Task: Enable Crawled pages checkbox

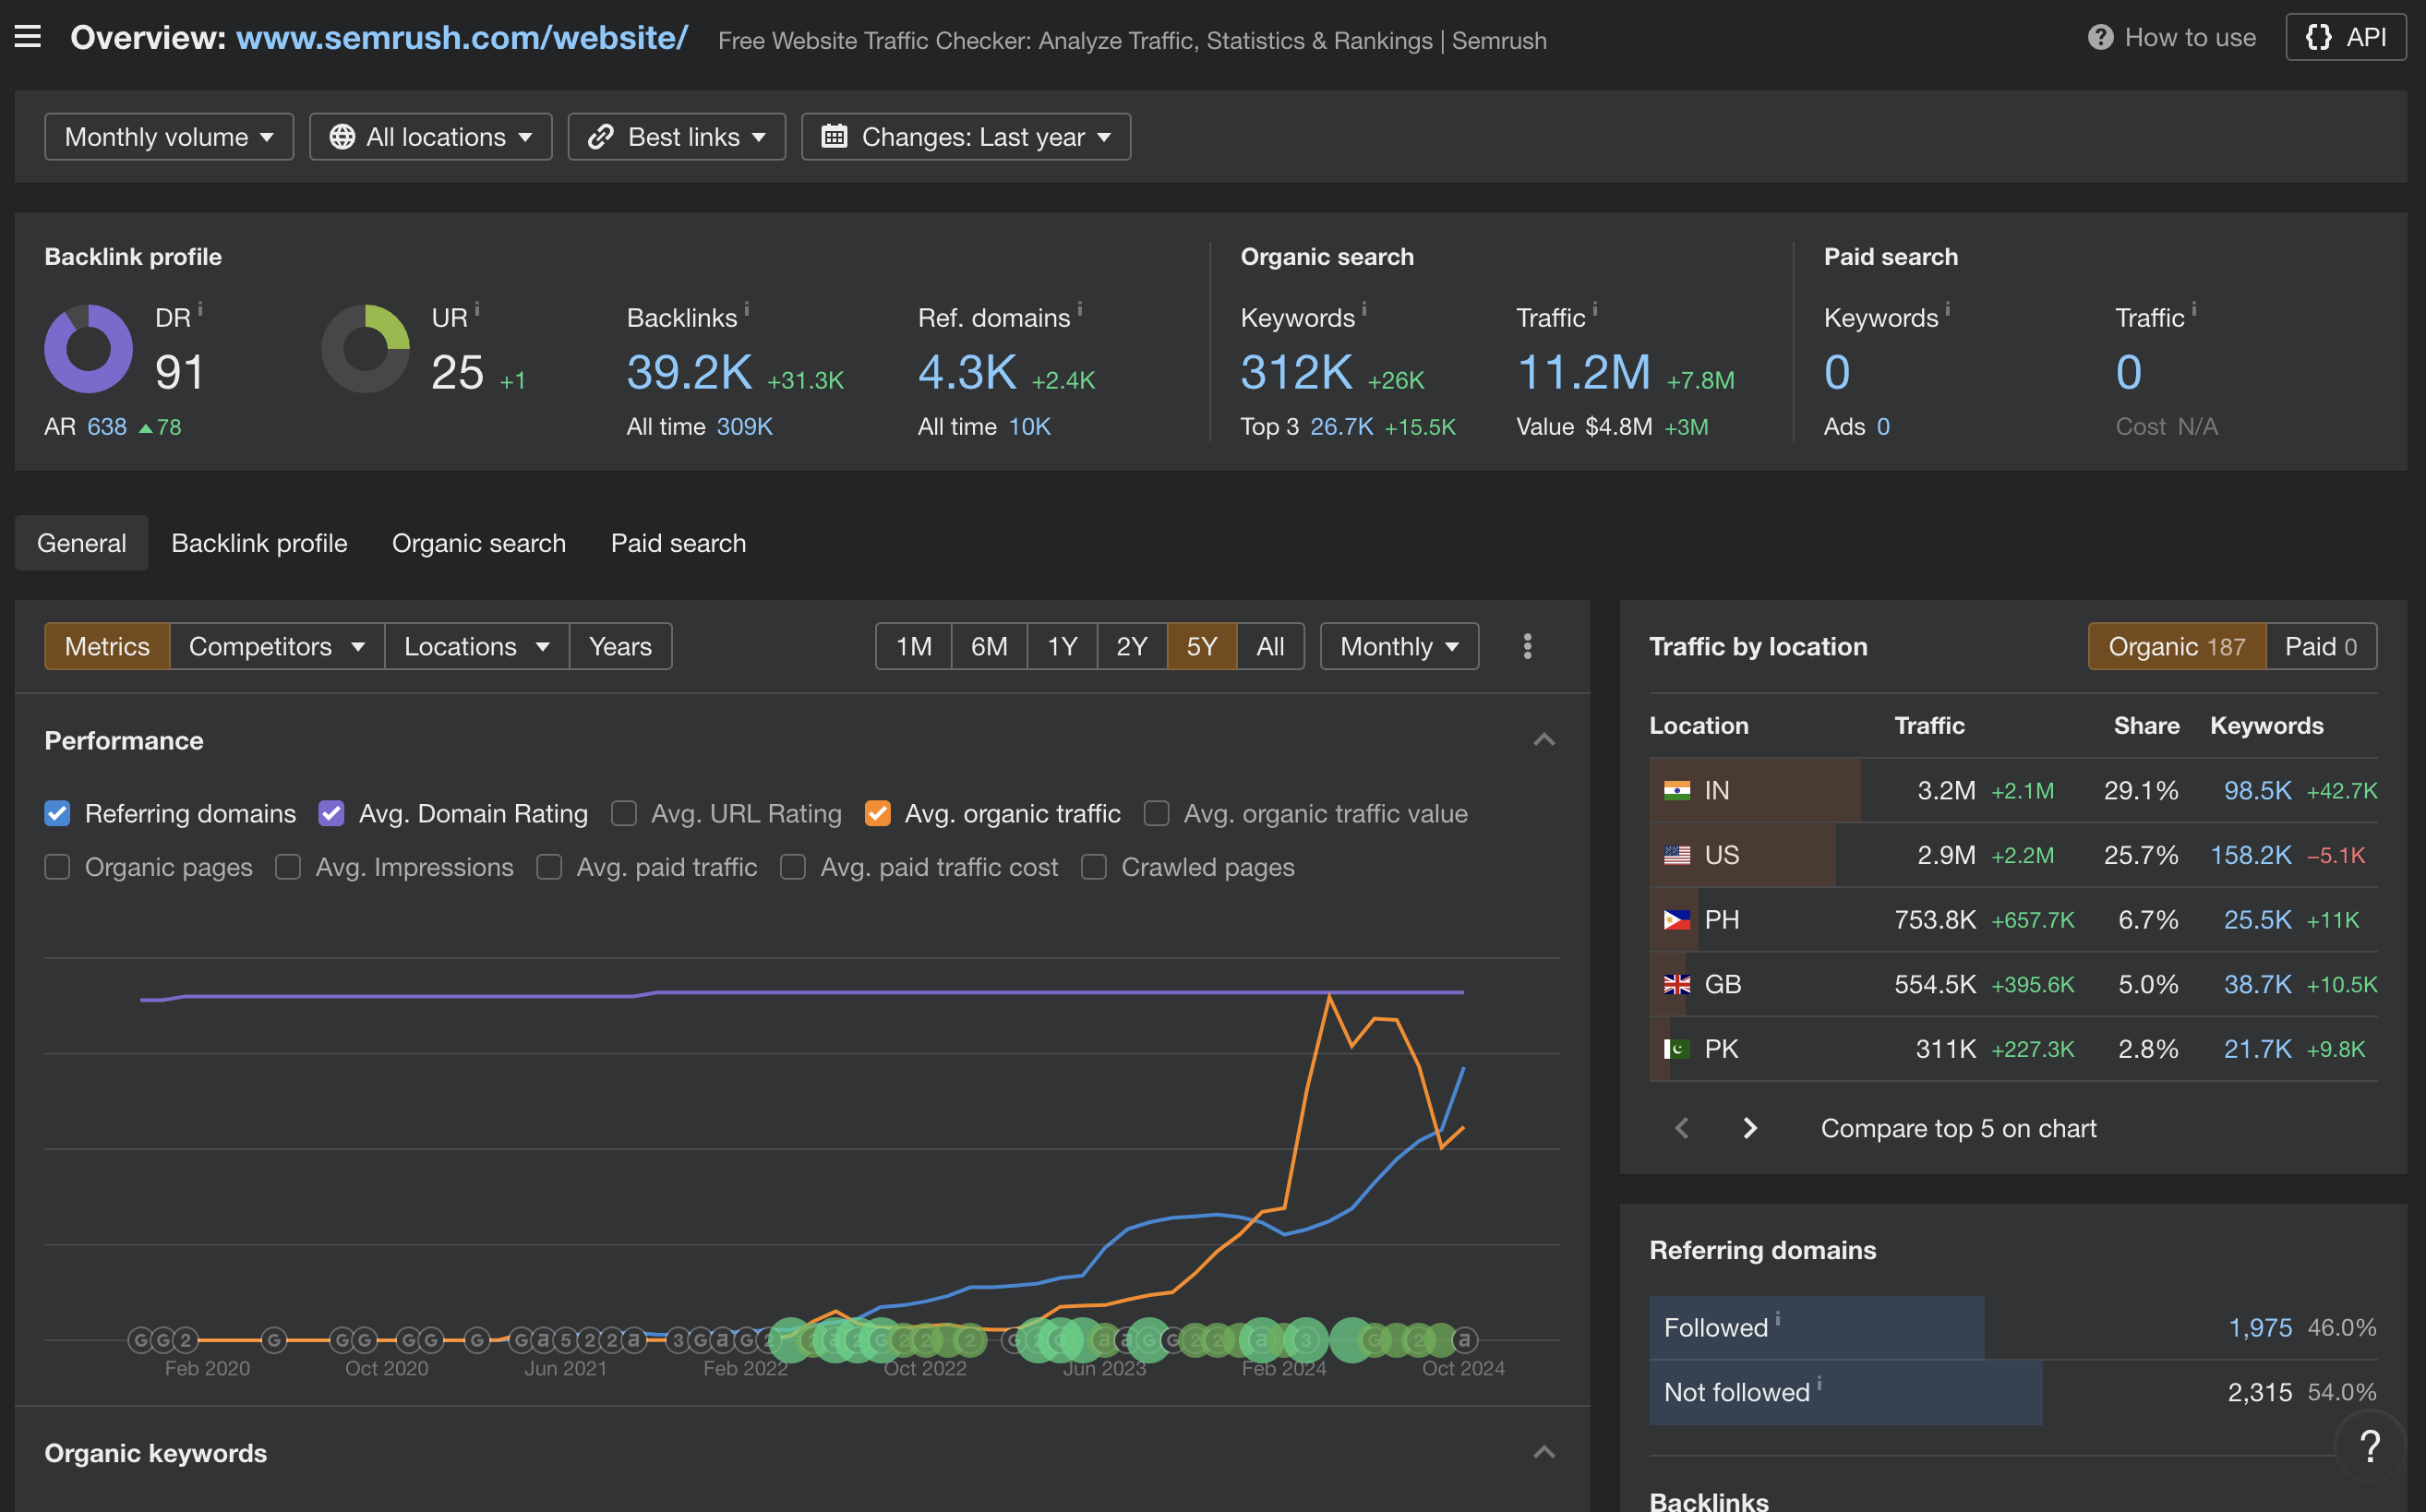Action: pos(1094,867)
